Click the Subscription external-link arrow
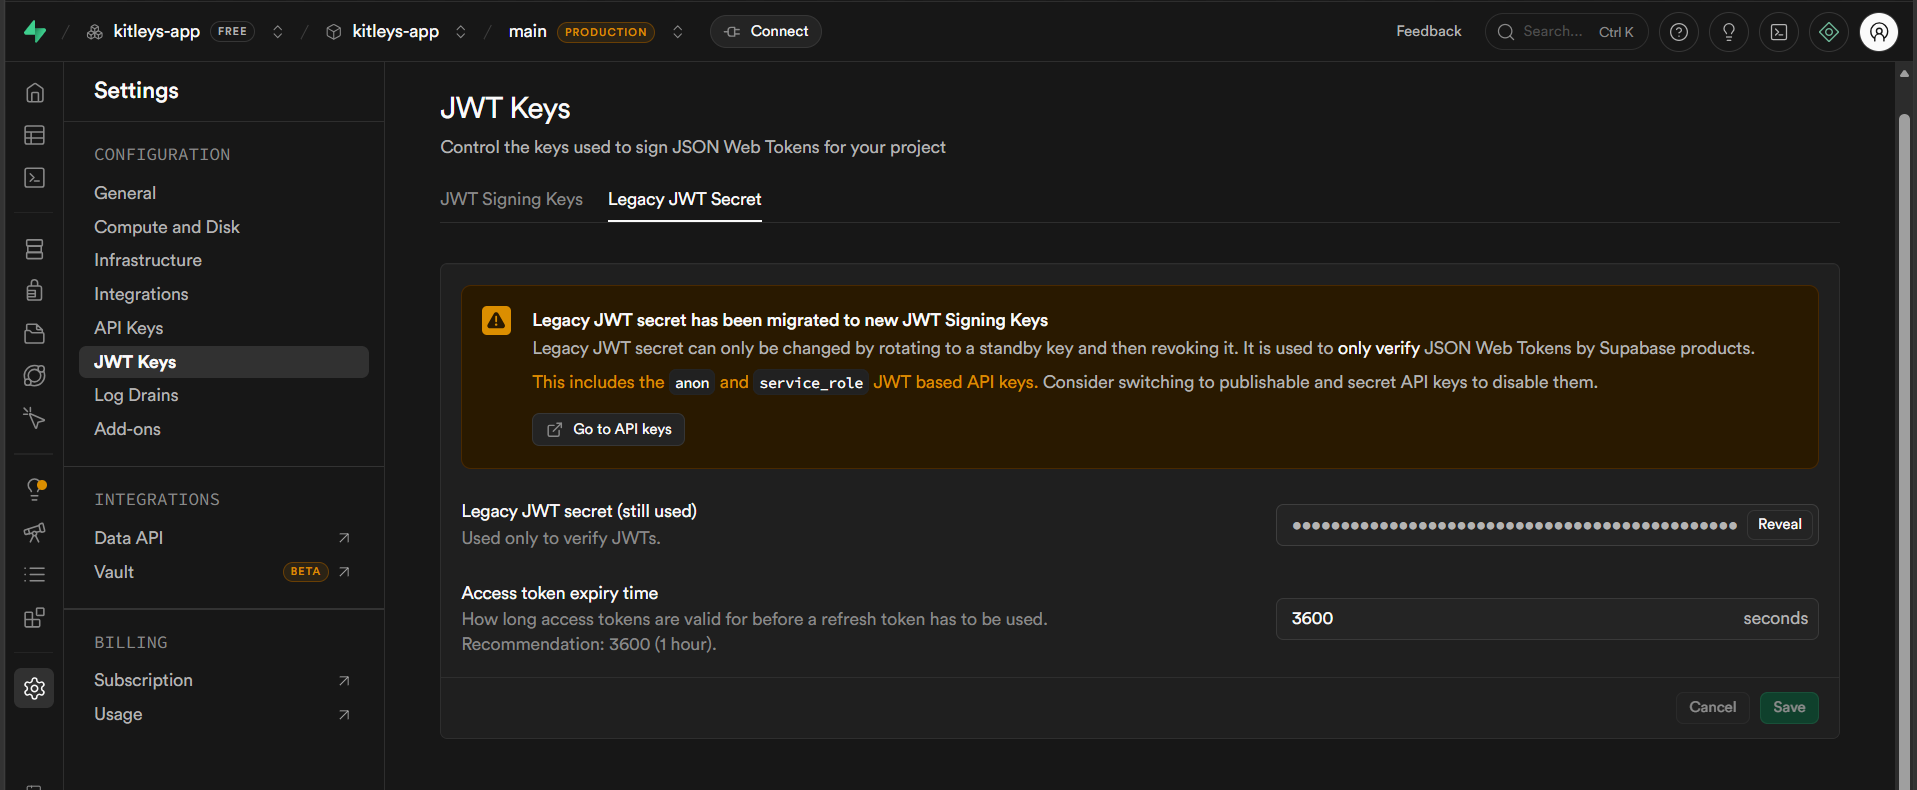Screen dimensions: 1917x790 344,681
